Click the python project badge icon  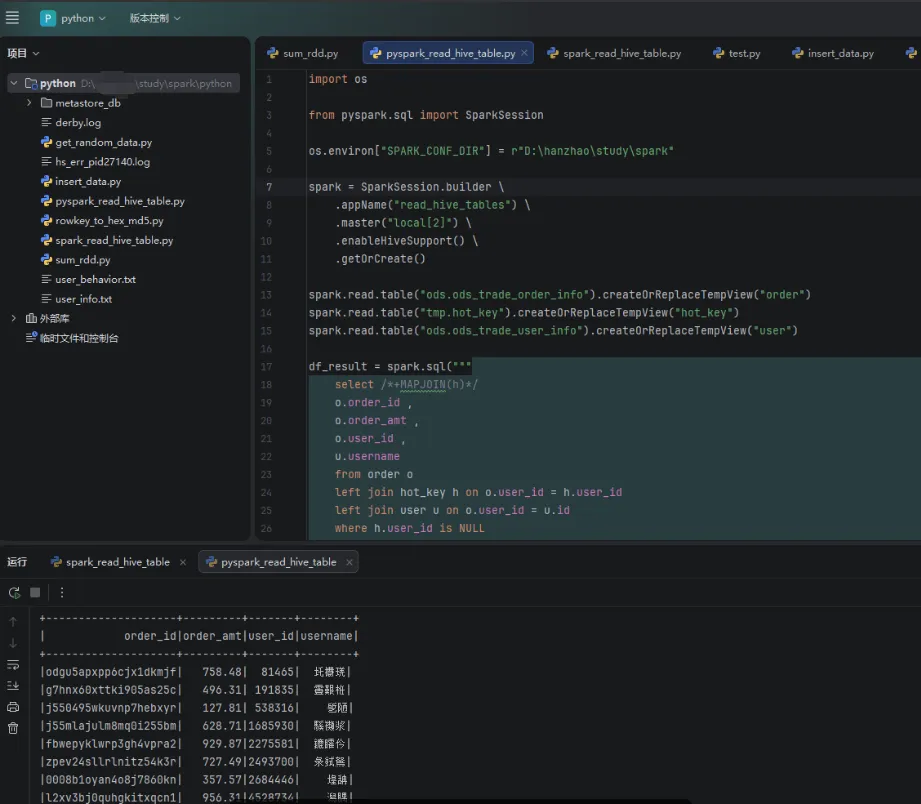(x=48, y=18)
